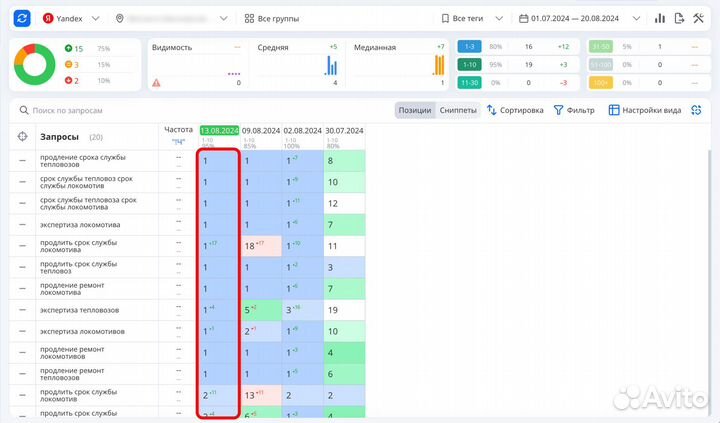Click the orange unchanged count 3
Viewport: 720px width, 423px height.
[72, 64]
